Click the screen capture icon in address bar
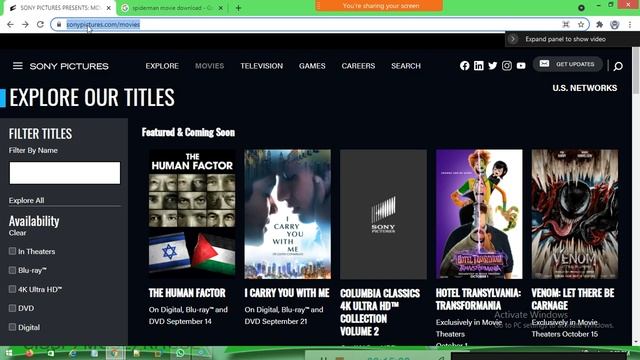The width and height of the screenshot is (640, 360). pyautogui.click(x=566, y=24)
